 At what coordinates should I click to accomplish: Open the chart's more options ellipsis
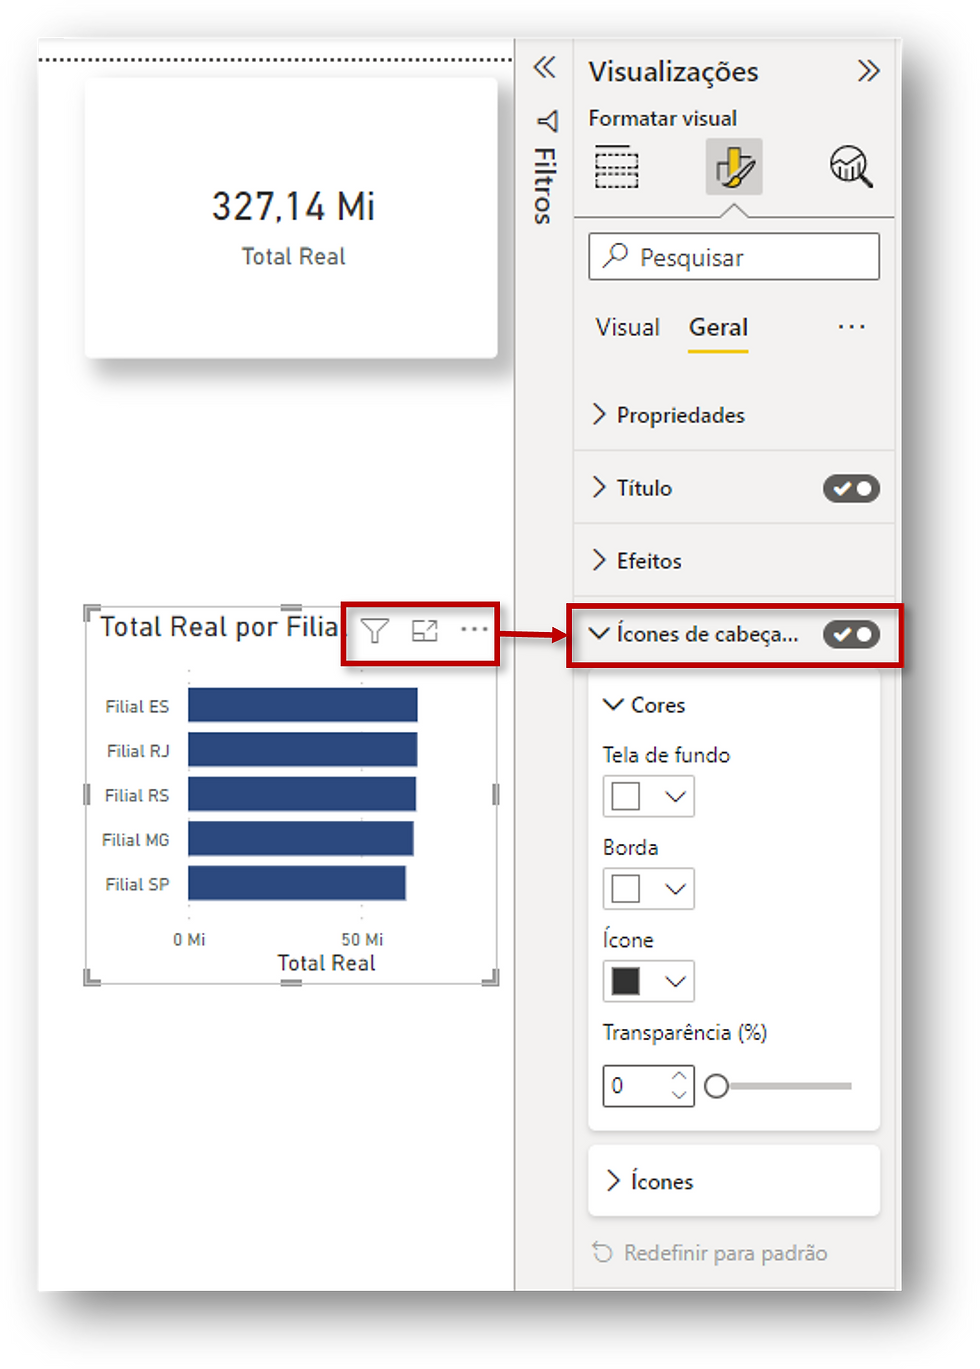pyautogui.click(x=474, y=630)
